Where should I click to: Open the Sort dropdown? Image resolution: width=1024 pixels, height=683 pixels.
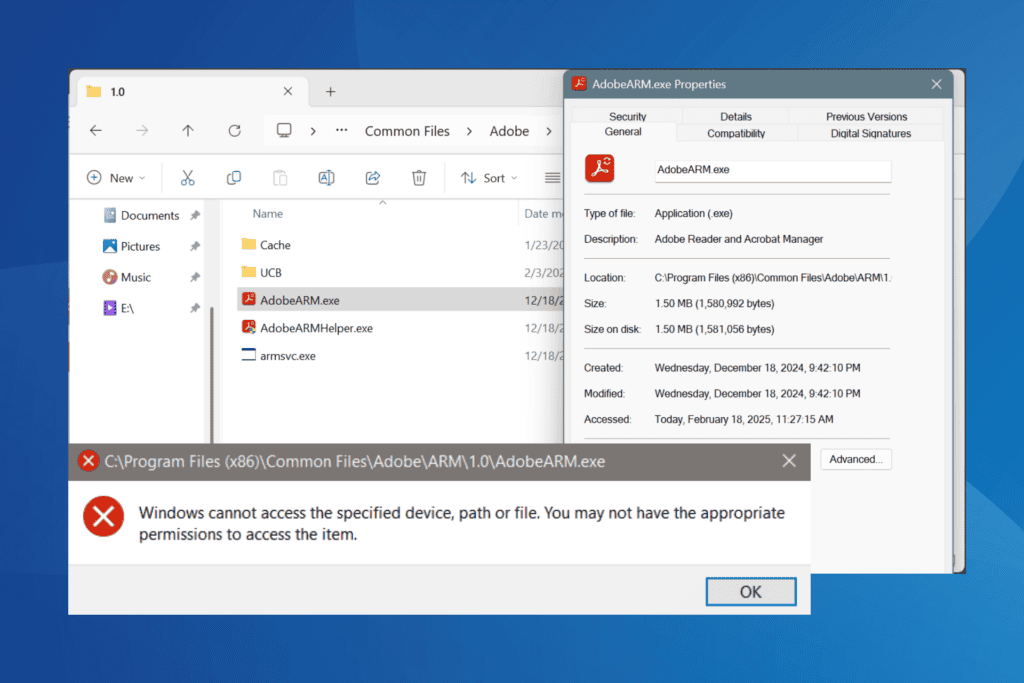489,177
